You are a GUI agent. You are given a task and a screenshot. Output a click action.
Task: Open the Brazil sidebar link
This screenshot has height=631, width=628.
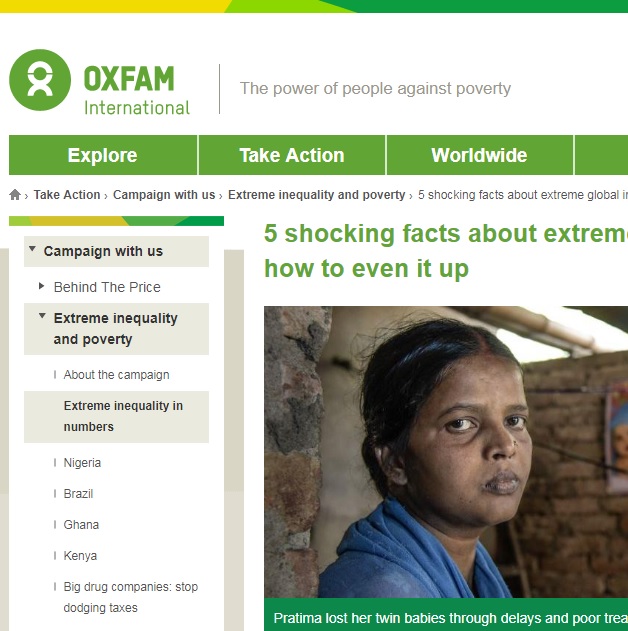(78, 494)
